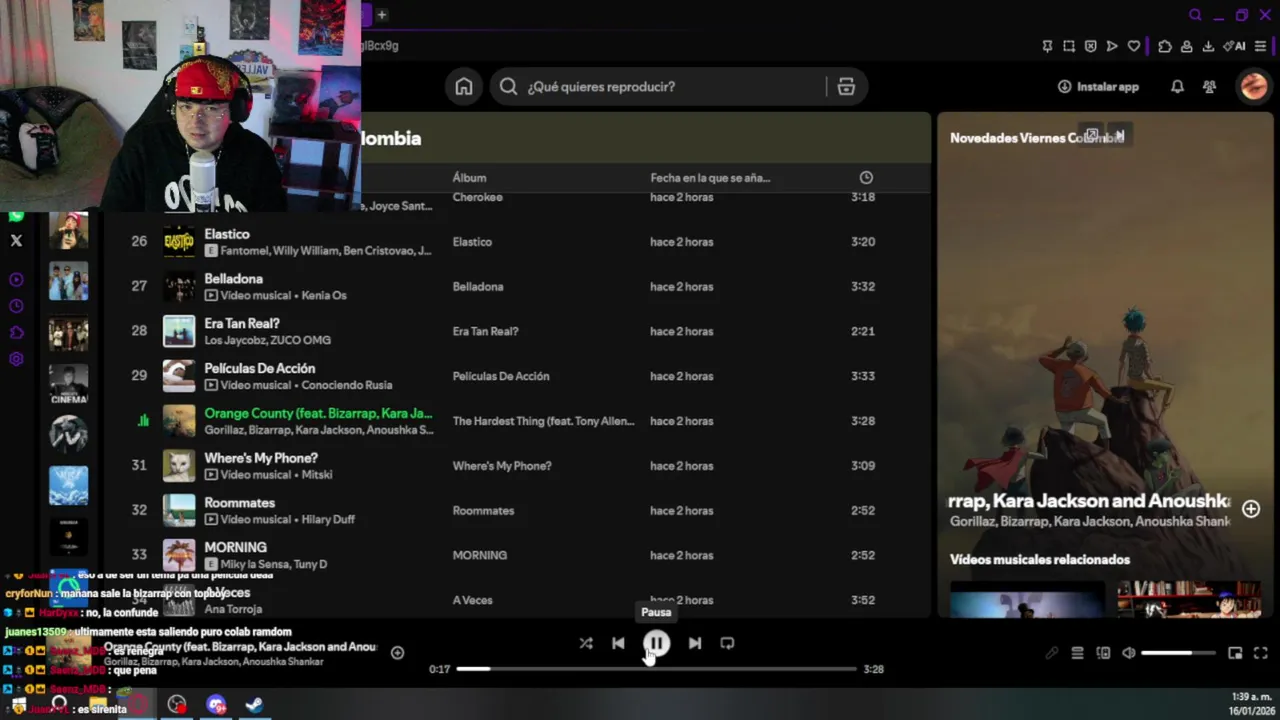
Task: Sort by 'Fecha en la que se añadió' column
Action: pos(710,178)
